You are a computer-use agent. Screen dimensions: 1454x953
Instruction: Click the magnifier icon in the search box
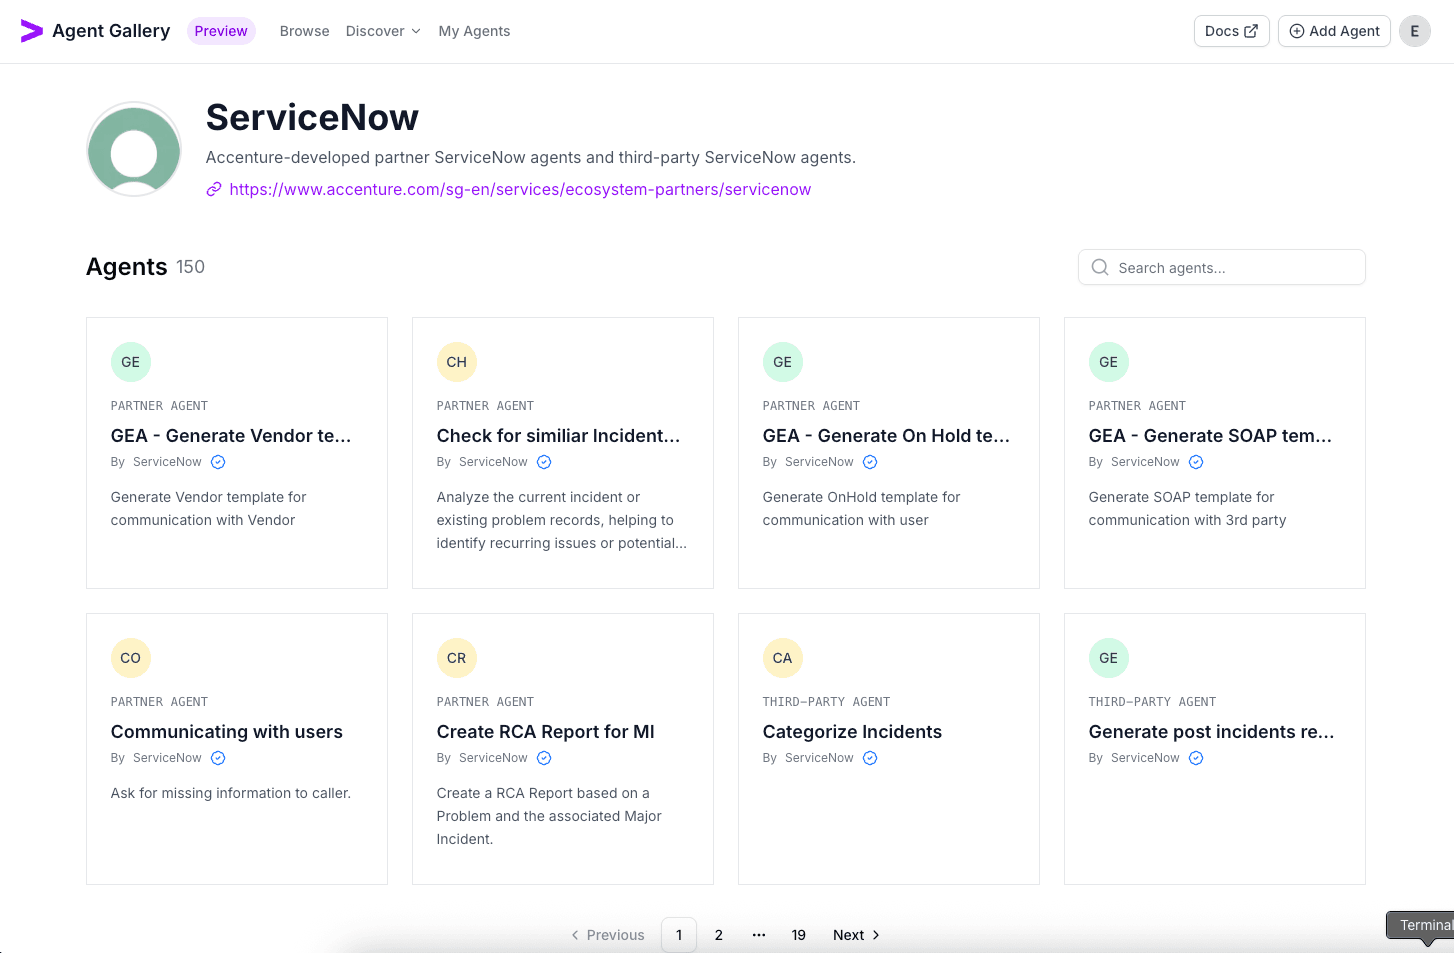[1099, 267]
